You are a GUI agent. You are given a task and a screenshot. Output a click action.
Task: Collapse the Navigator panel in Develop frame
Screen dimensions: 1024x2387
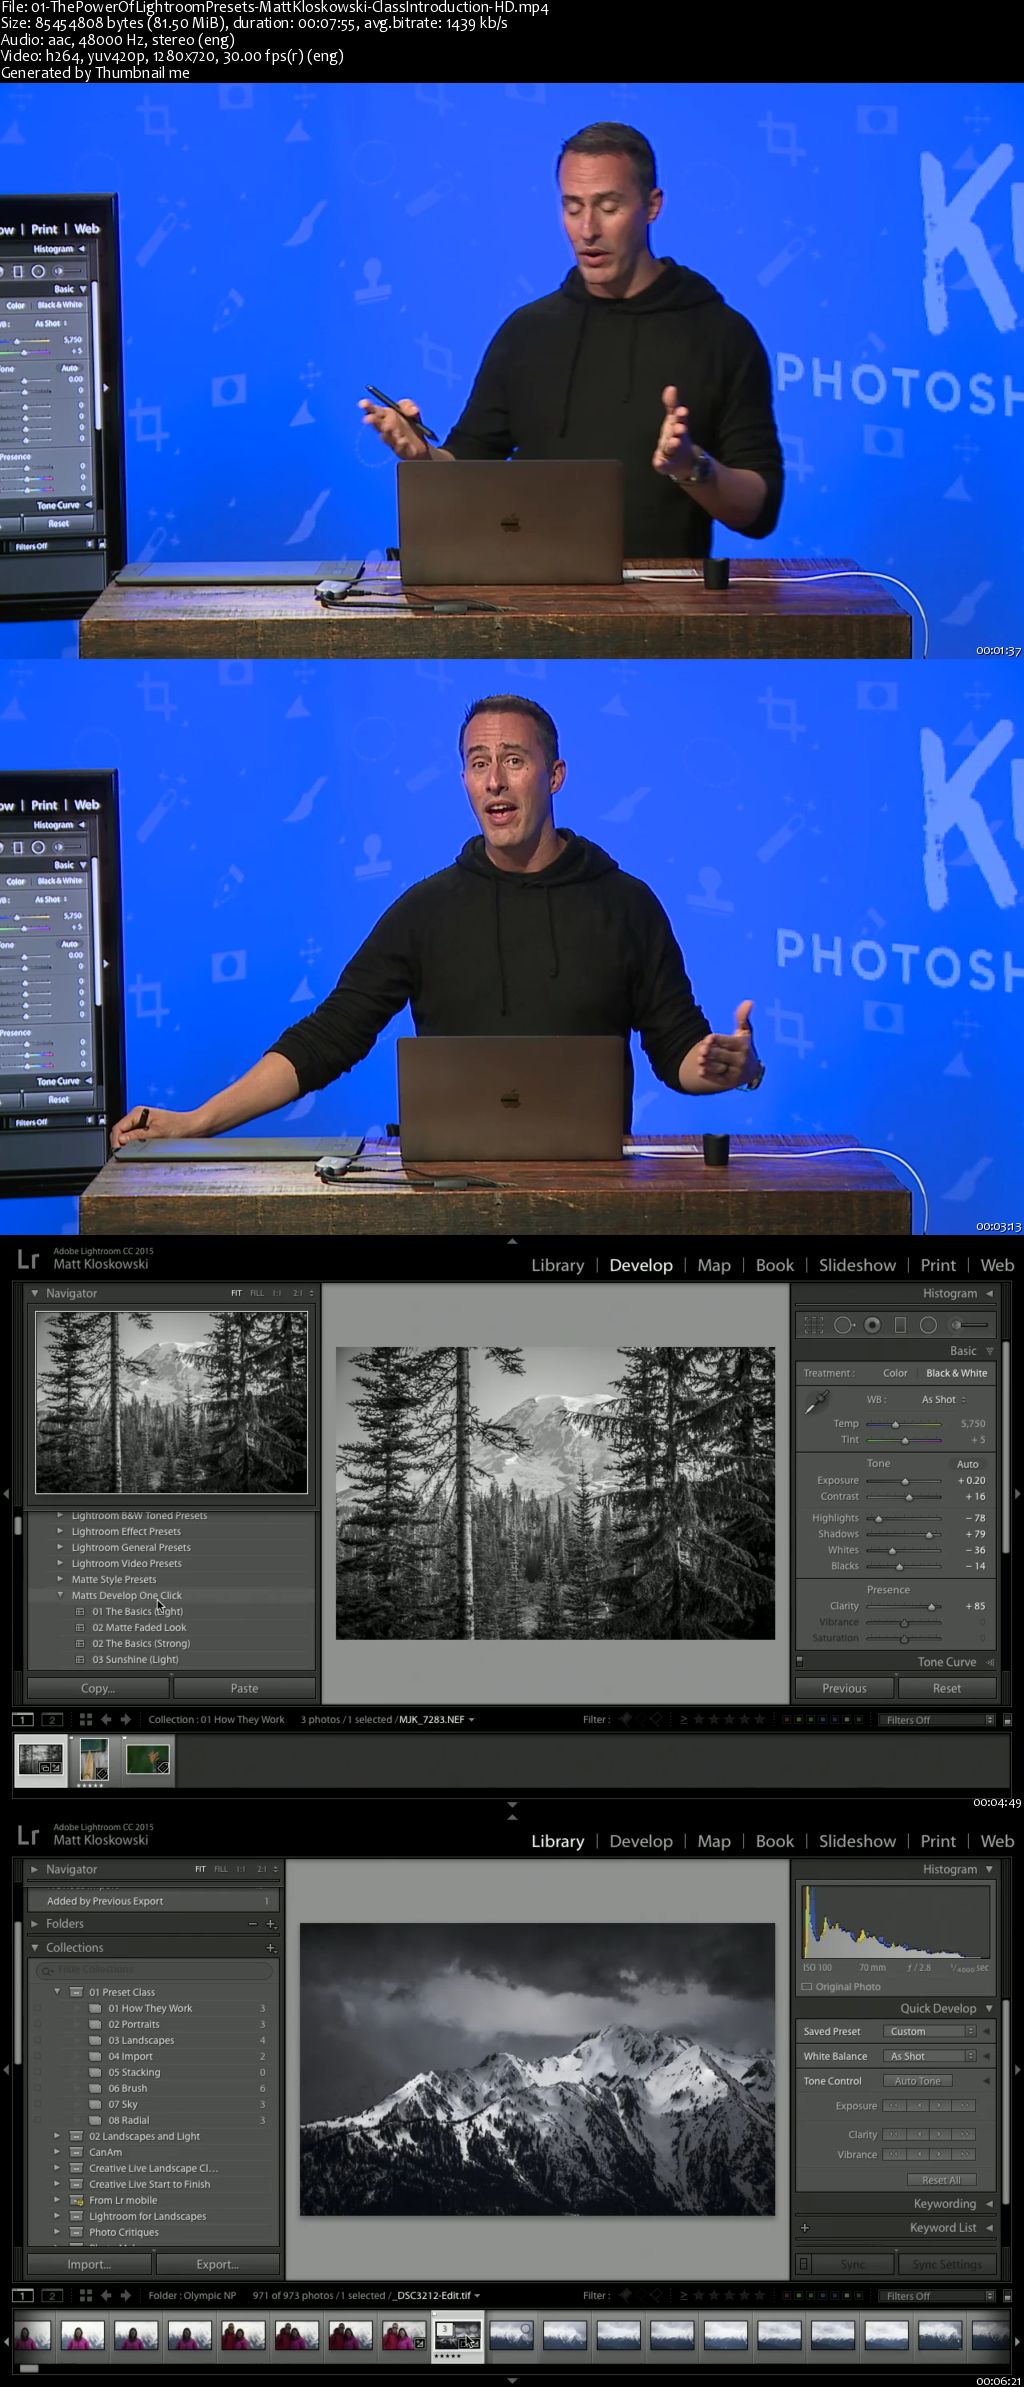(34, 1293)
